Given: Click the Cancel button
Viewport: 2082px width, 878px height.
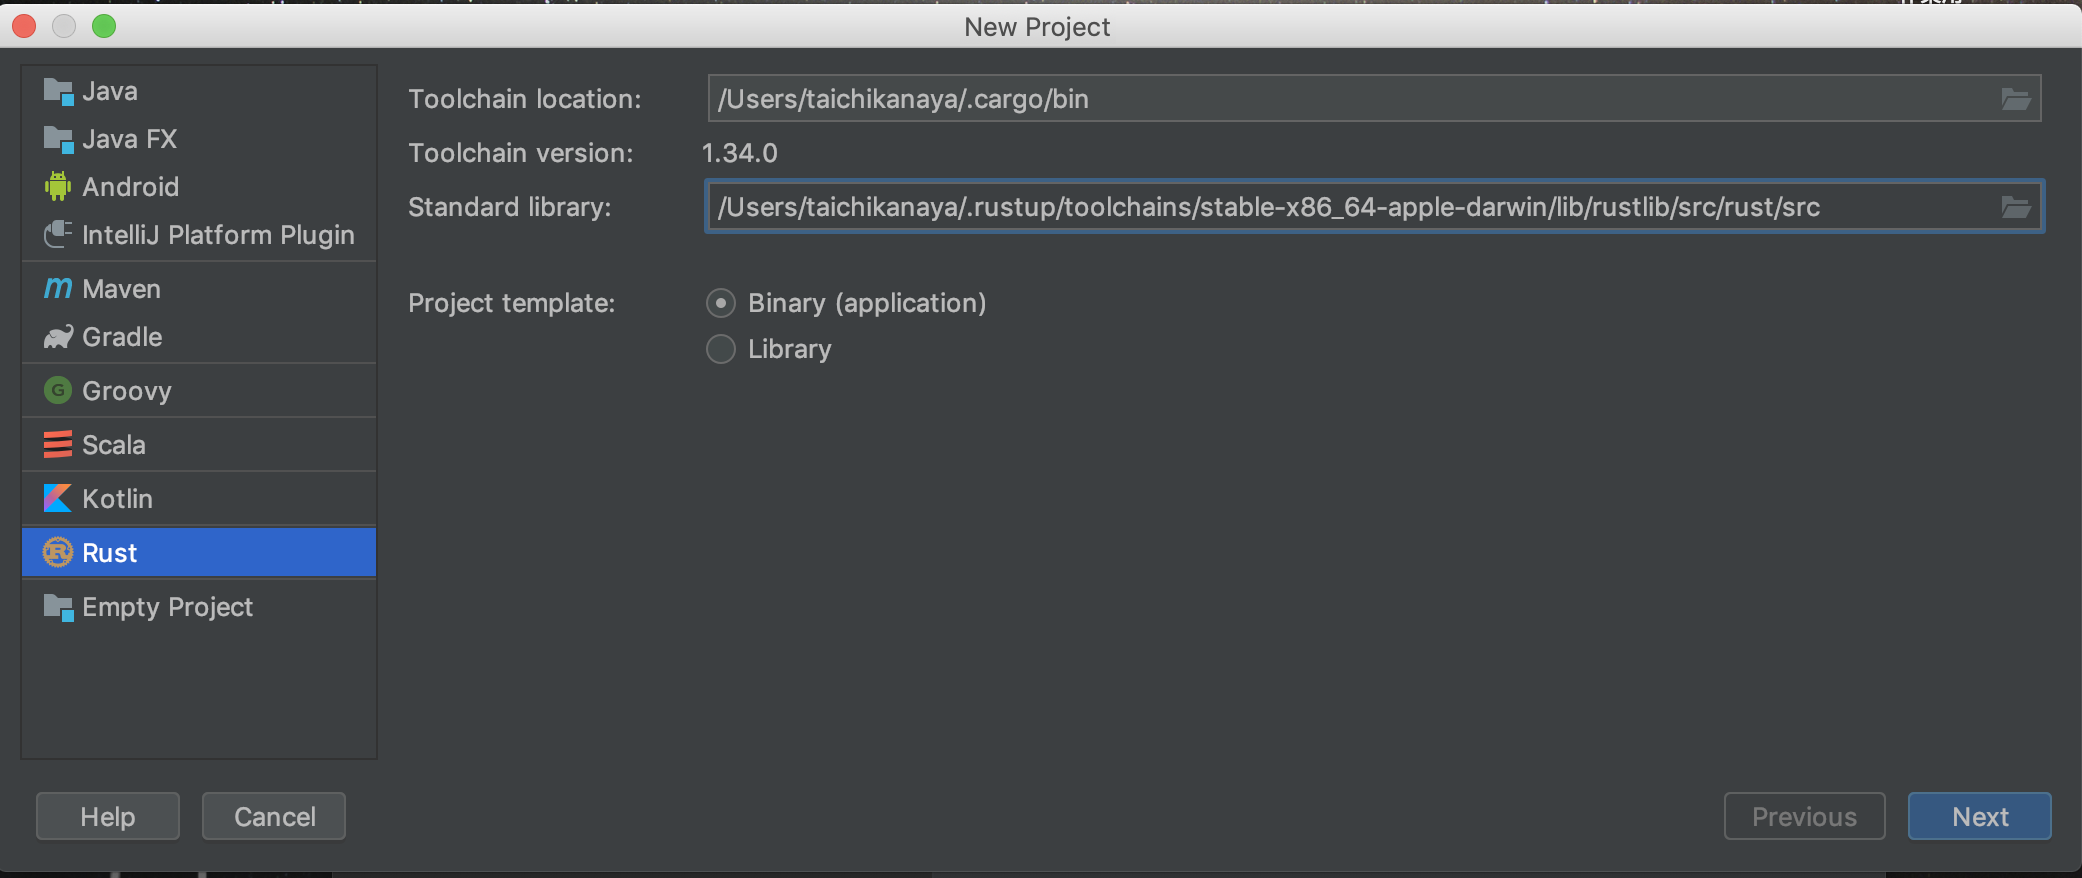Looking at the screenshot, I should [274, 817].
